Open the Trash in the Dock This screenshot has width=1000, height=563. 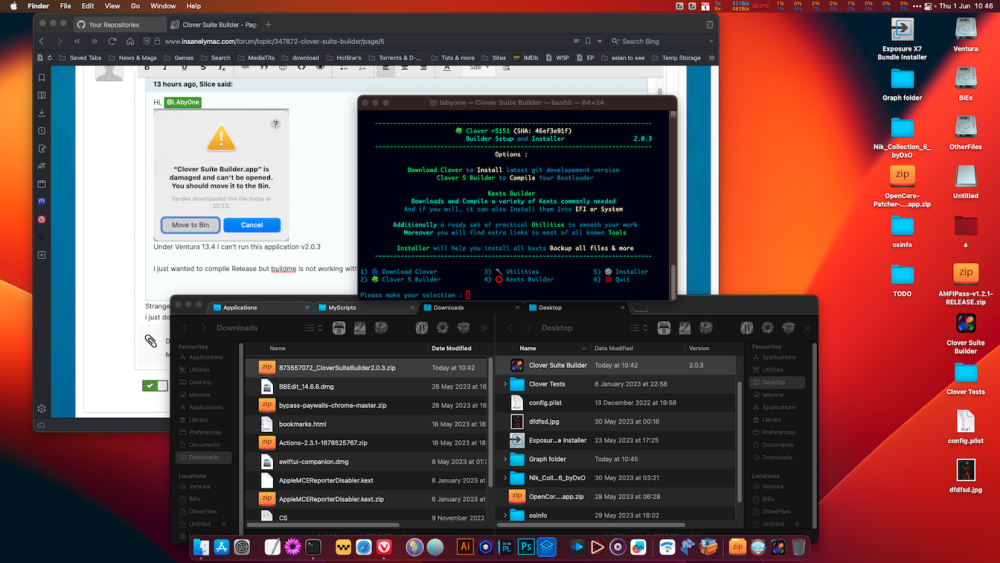click(798, 547)
